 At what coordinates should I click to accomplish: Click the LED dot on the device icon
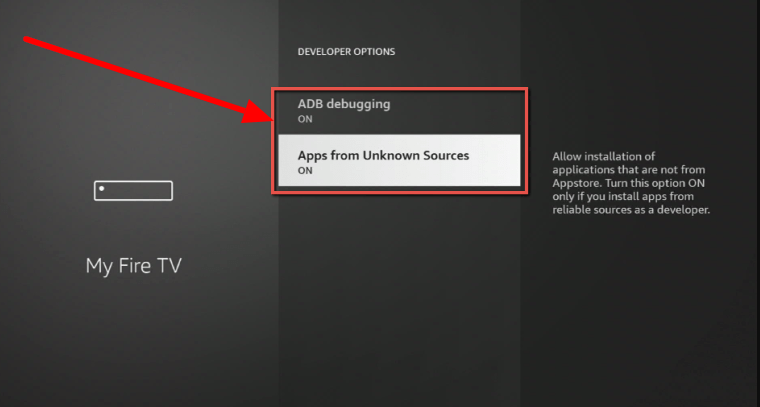(102, 187)
